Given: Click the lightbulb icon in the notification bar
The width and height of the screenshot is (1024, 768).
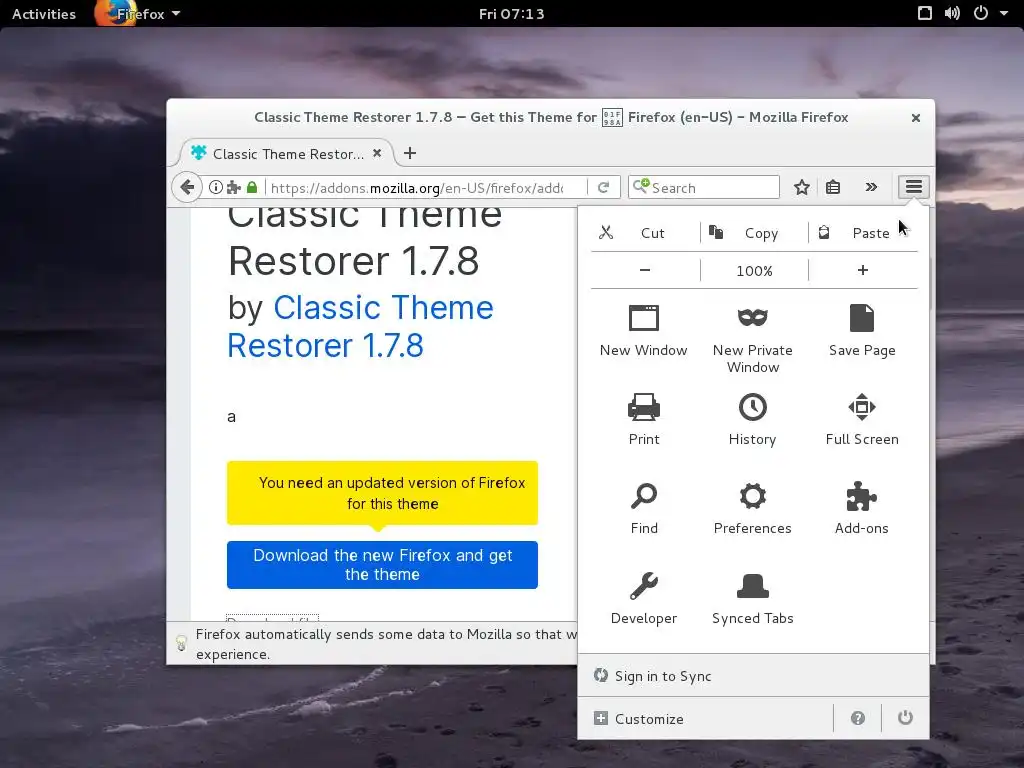Looking at the screenshot, I should click(182, 643).
